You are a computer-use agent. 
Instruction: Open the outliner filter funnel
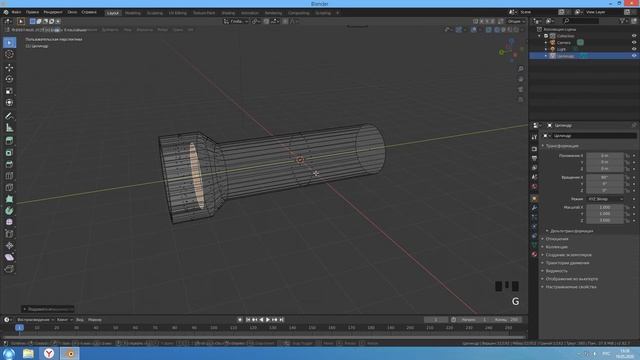point(622,21)
